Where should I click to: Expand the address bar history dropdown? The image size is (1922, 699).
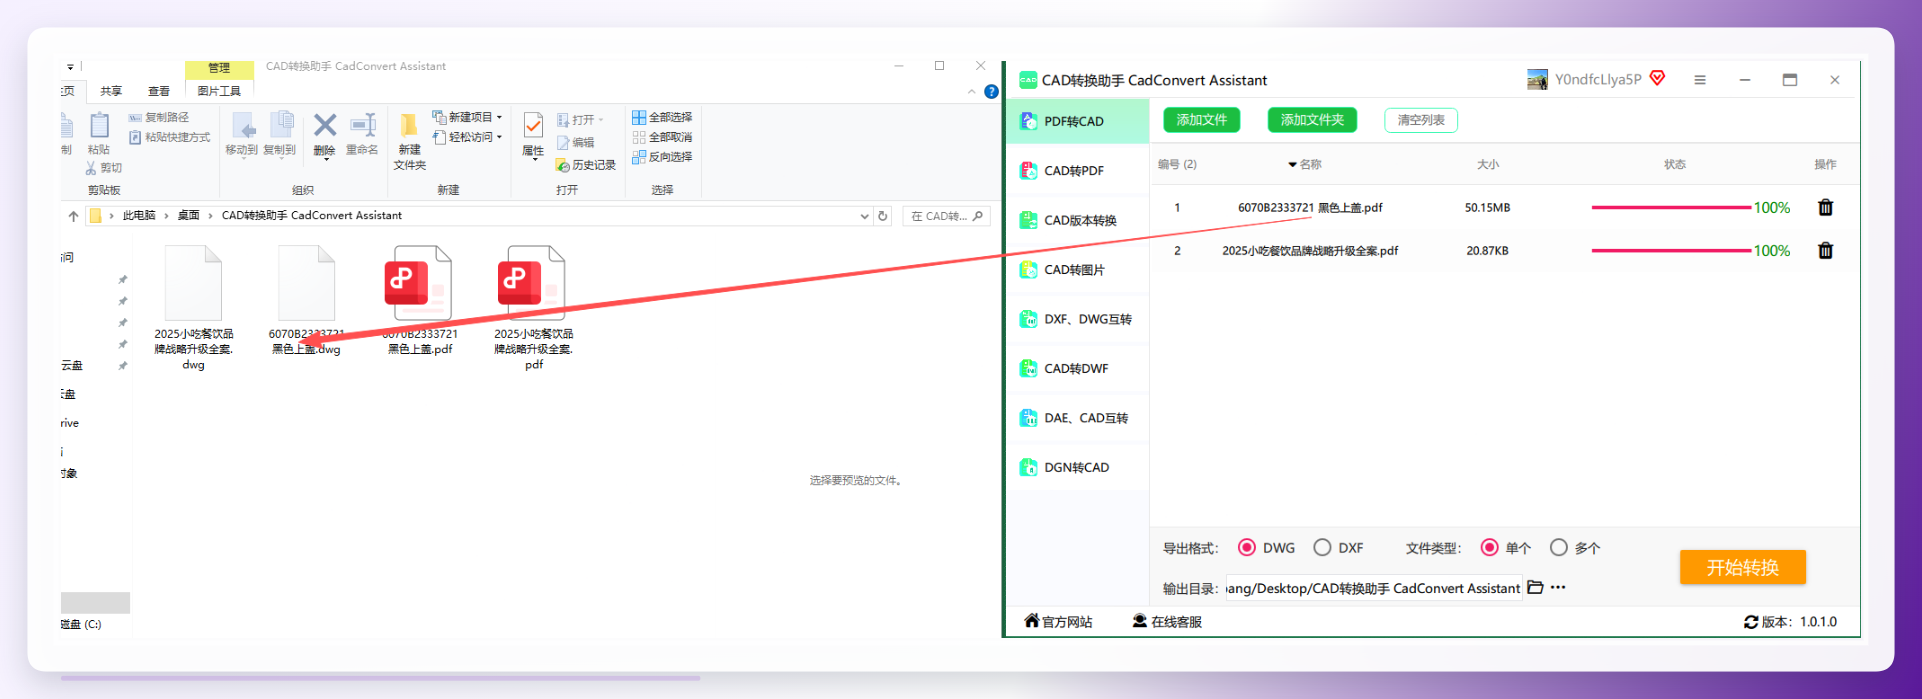(864, 216)
